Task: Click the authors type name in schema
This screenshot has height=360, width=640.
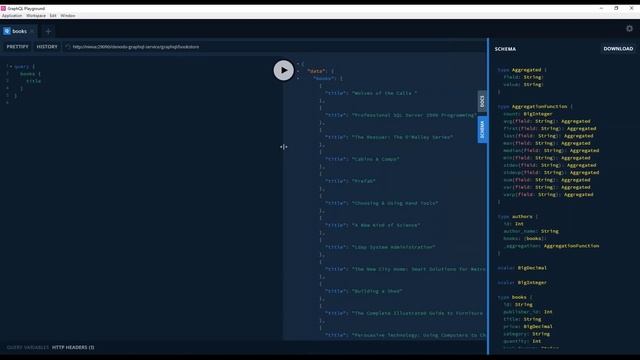Action: coord(522,217)
